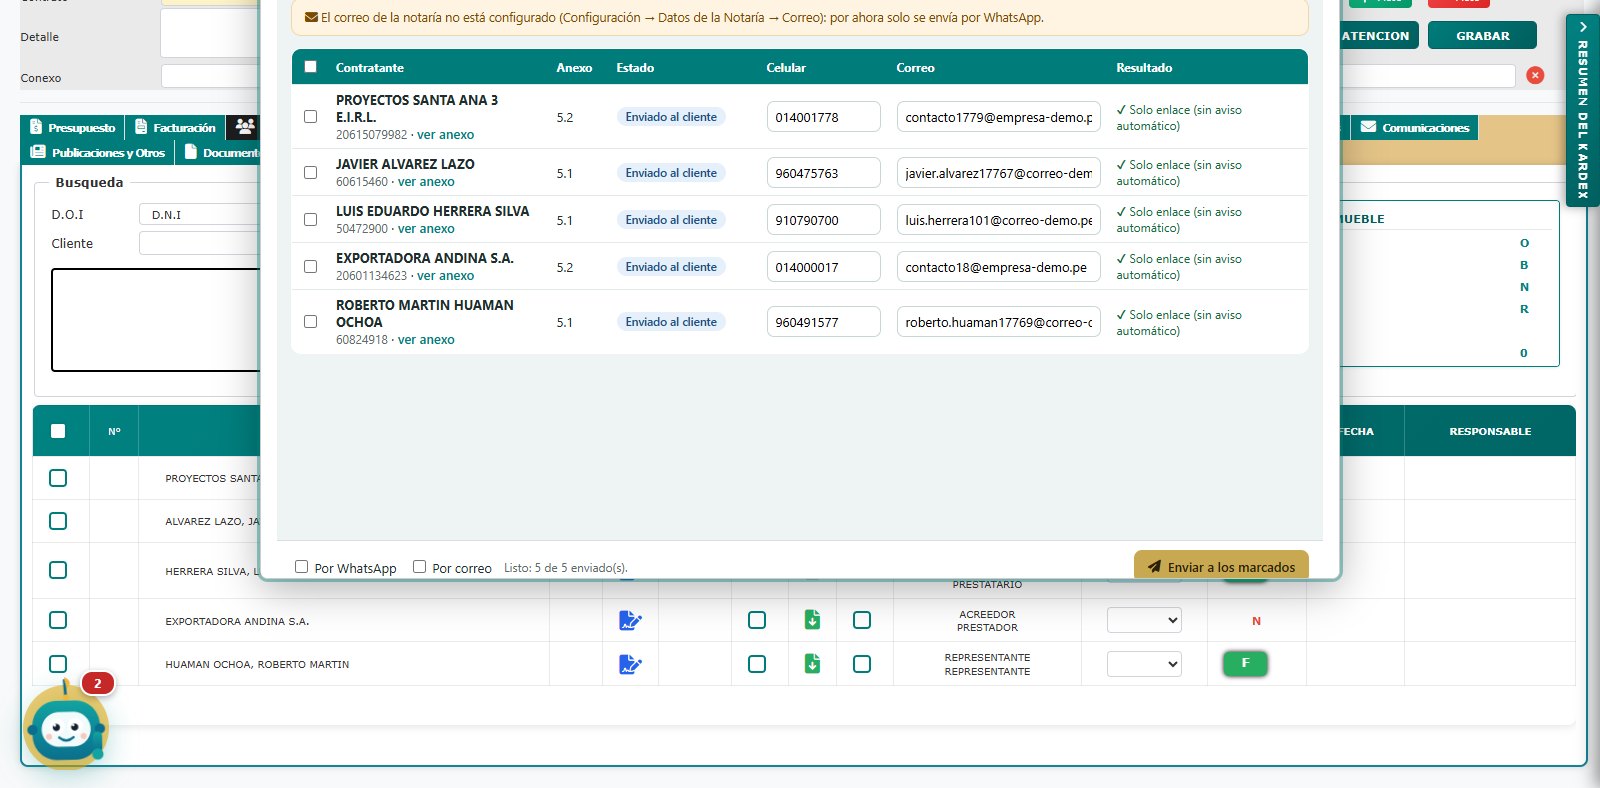
Task: Open the D.N.I document type dropdown
Action: pyautogui.click(x=200, y=214)
